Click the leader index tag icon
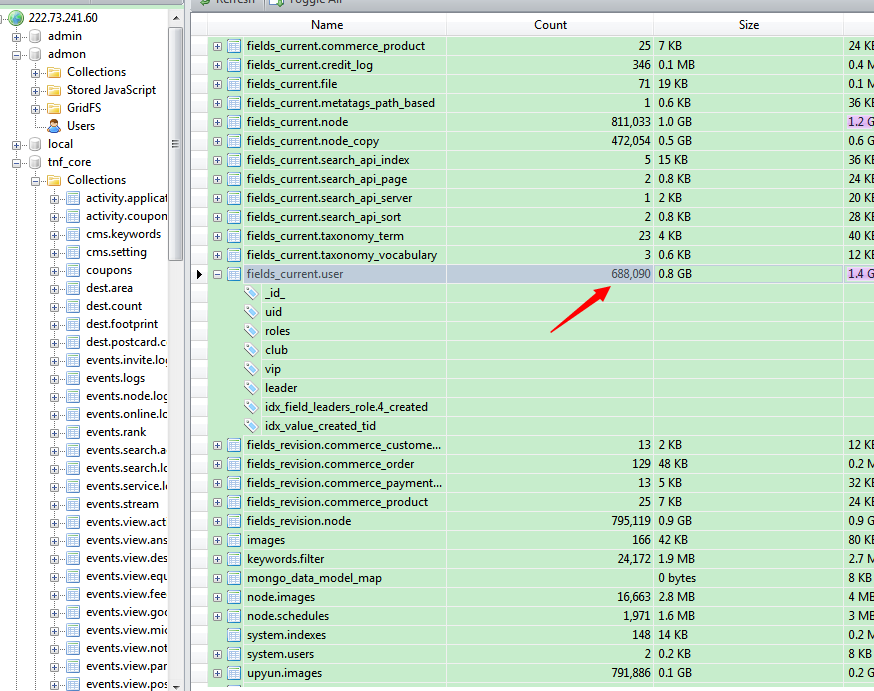Viewport: 874px width, 691px height. coord(251,388)
